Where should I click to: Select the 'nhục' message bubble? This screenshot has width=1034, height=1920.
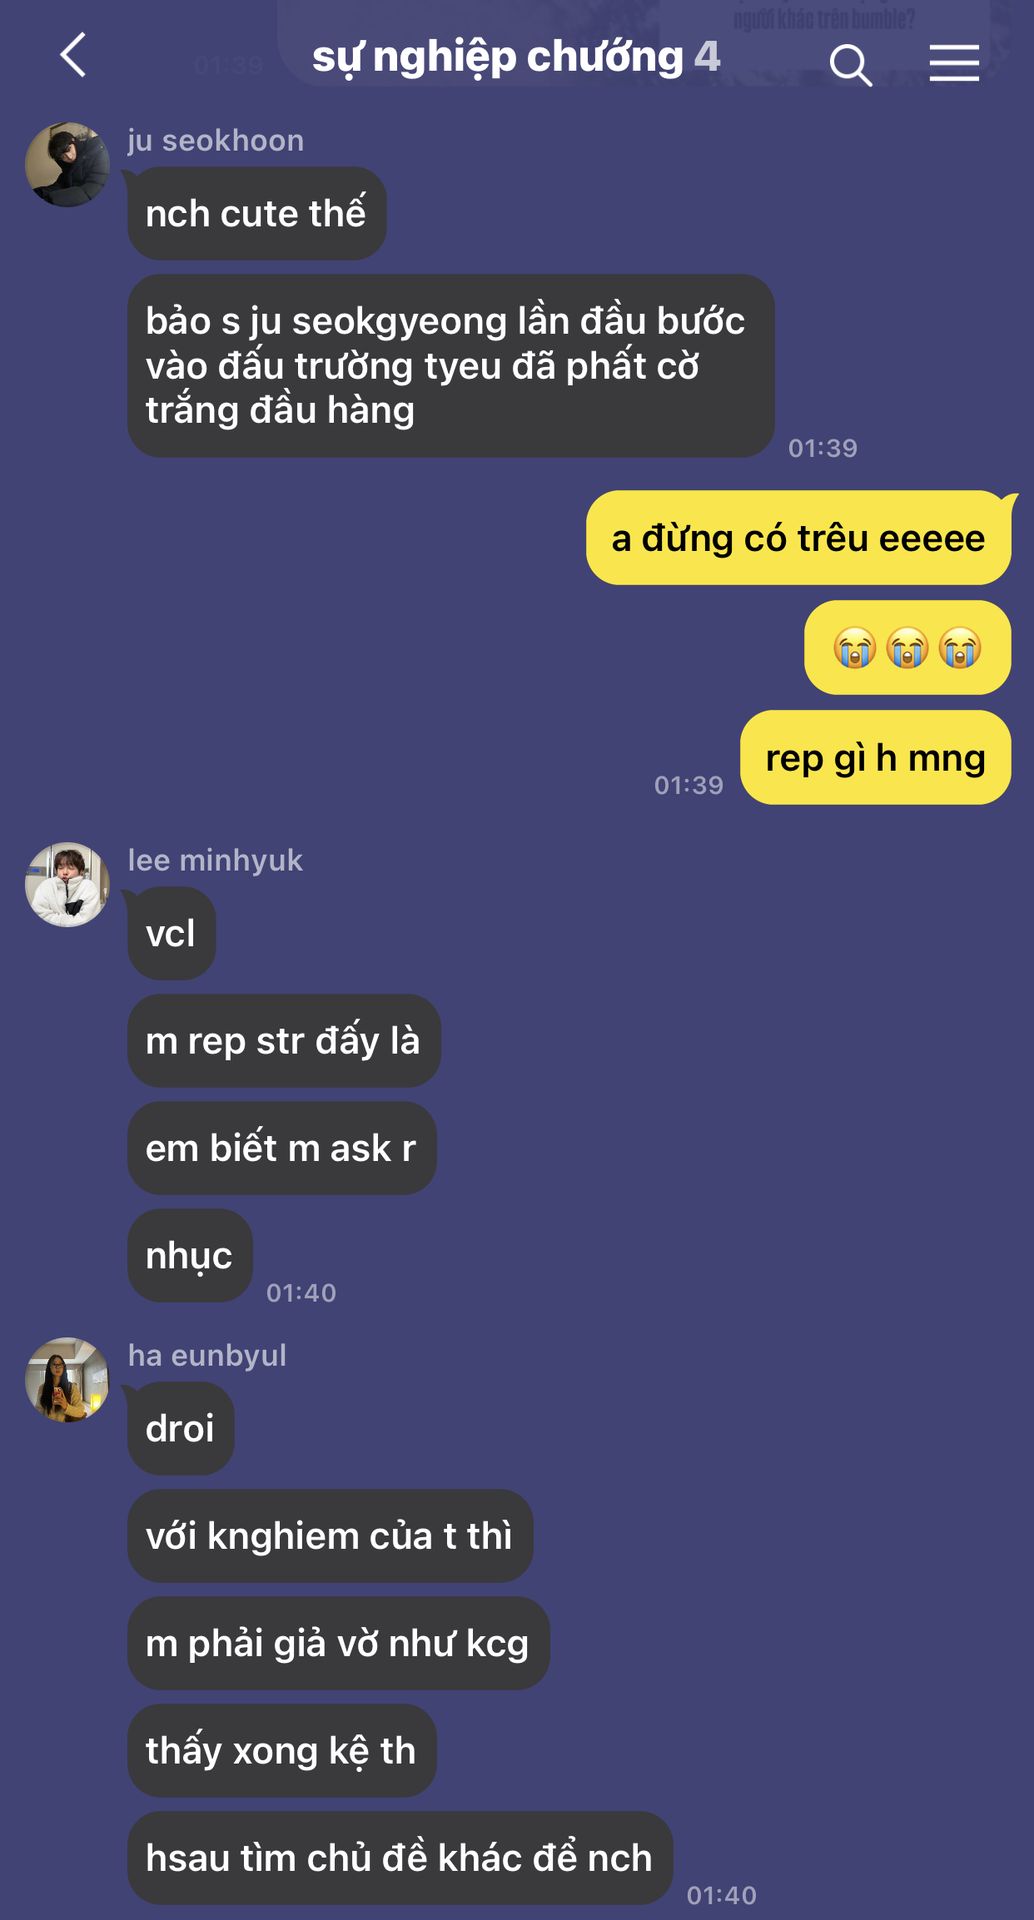190,1255
